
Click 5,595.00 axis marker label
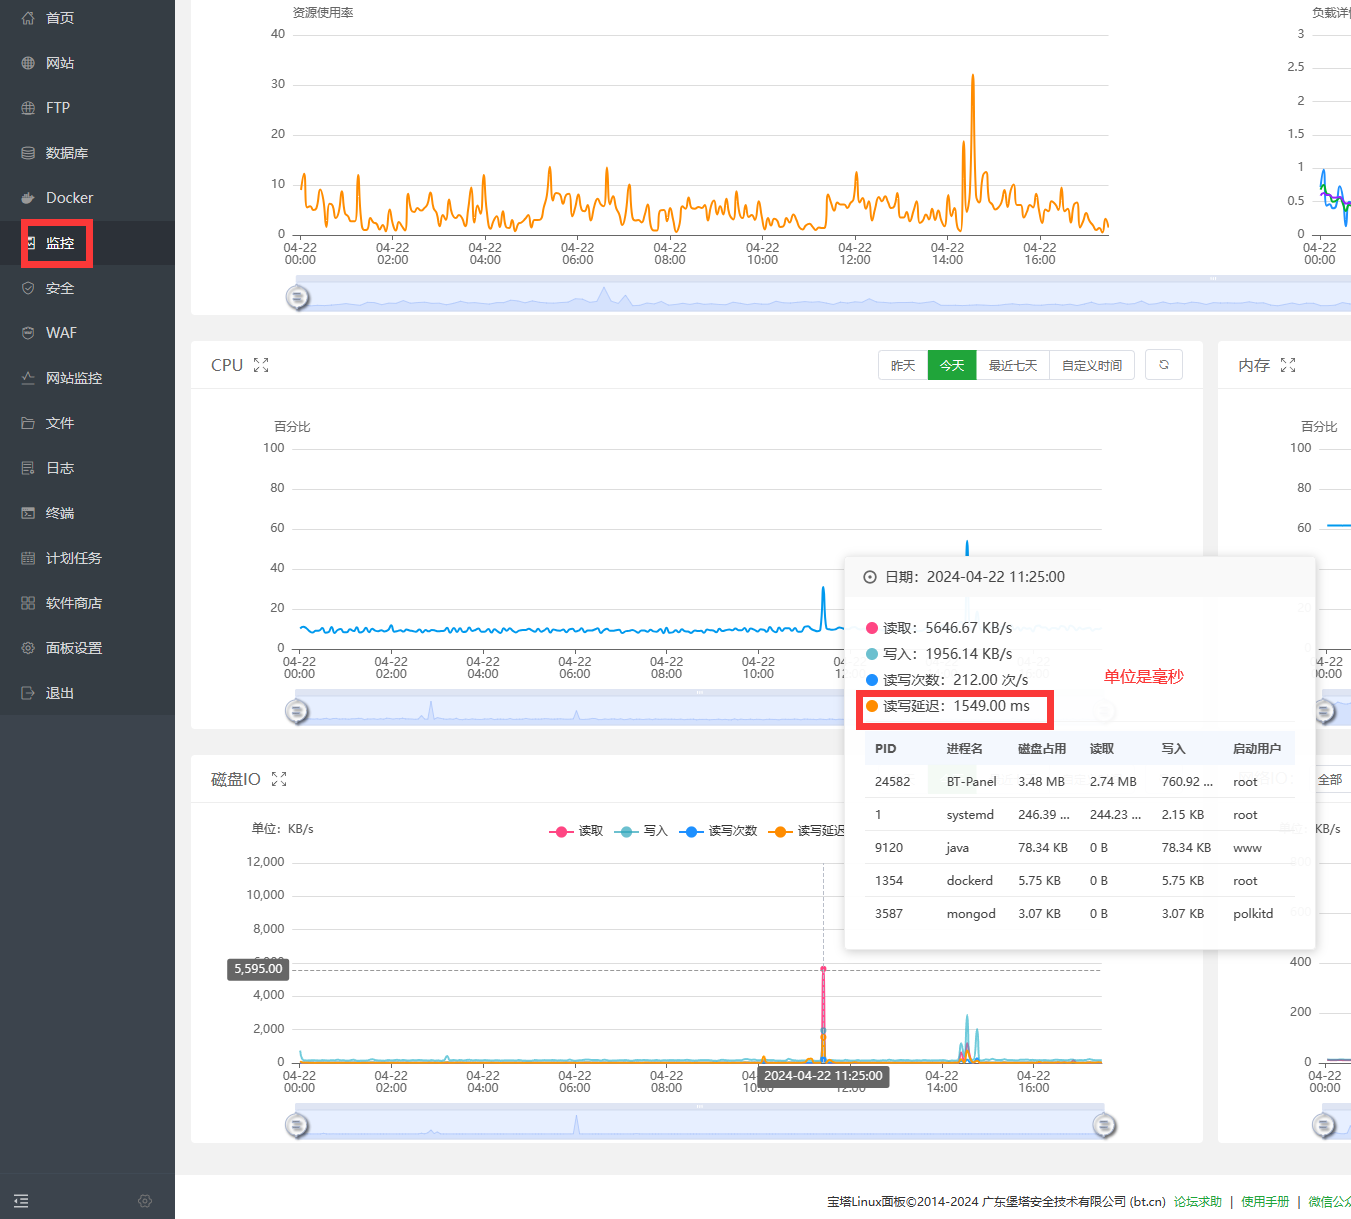[258, 969]
